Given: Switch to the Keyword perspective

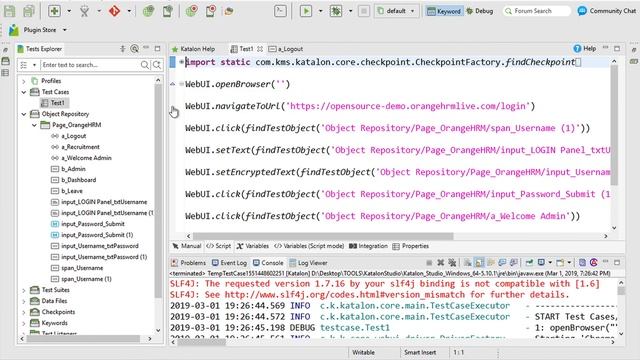Looking at the screenshot, I should point(444,11).
